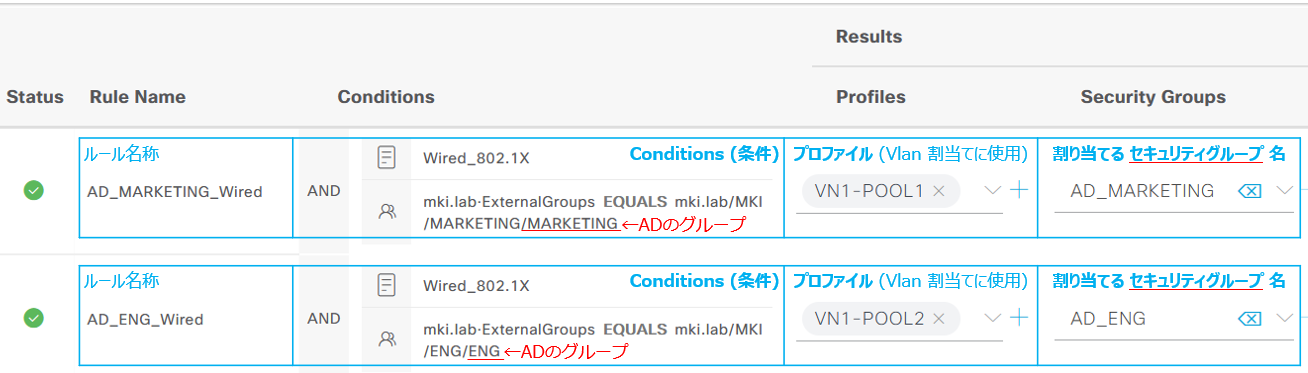Click user group icon in MARKETING condition
1308x373 pixels.
[387, 211]
